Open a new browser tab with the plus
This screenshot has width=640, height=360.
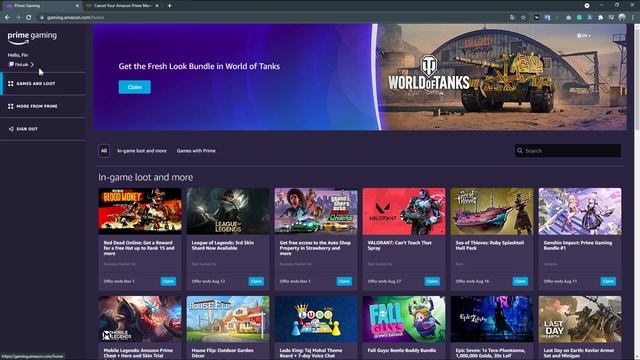(169, 6)
